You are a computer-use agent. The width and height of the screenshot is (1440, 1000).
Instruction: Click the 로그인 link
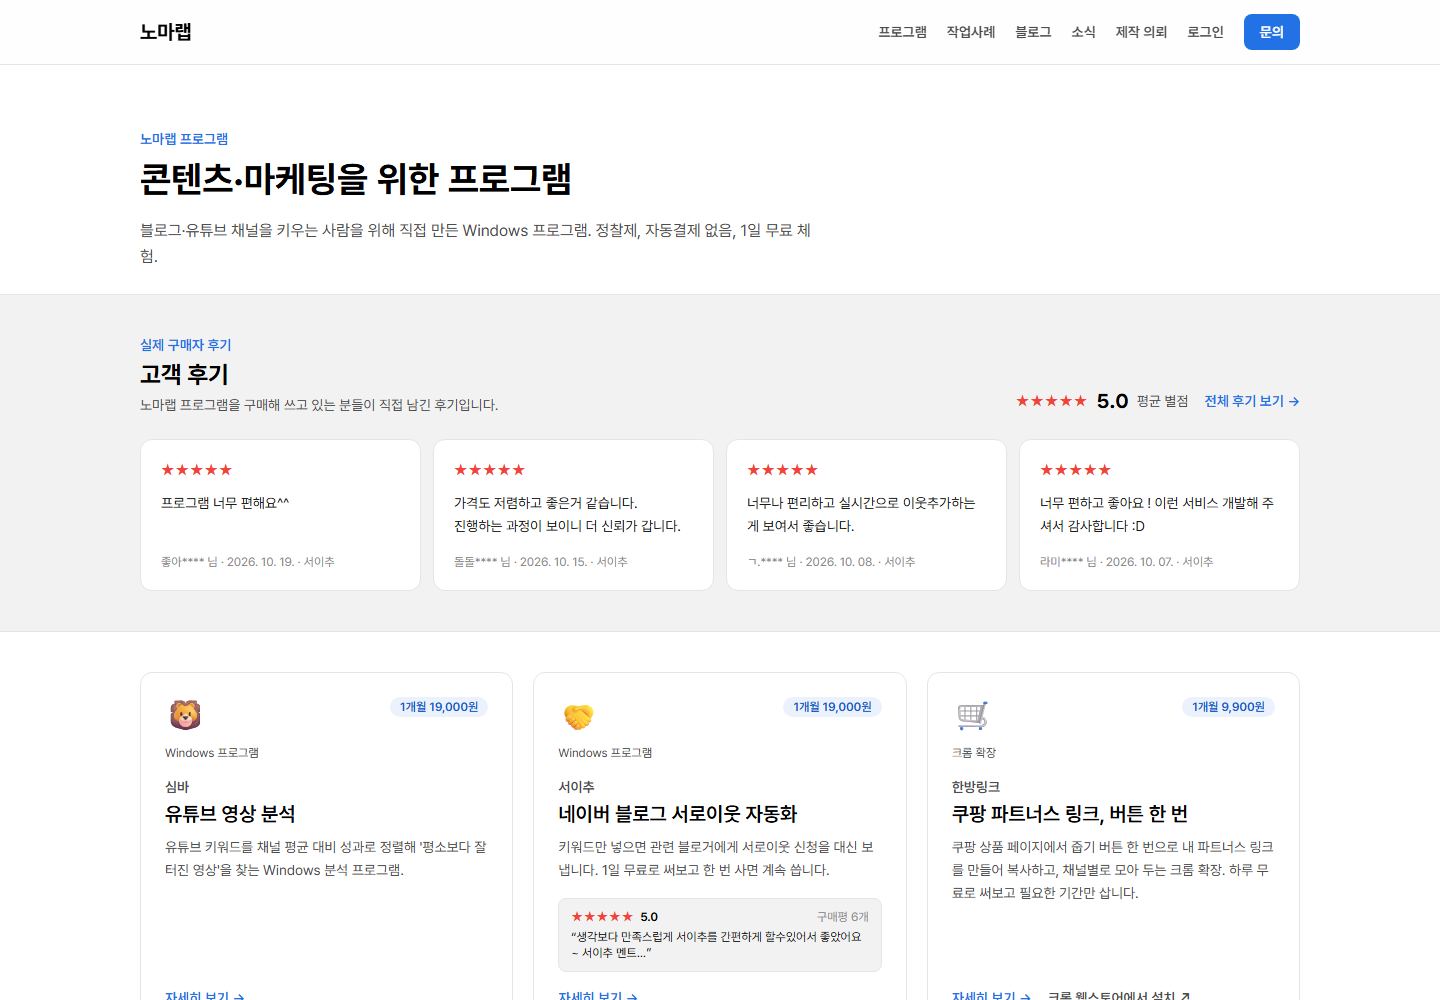[x=1205, y=32]
